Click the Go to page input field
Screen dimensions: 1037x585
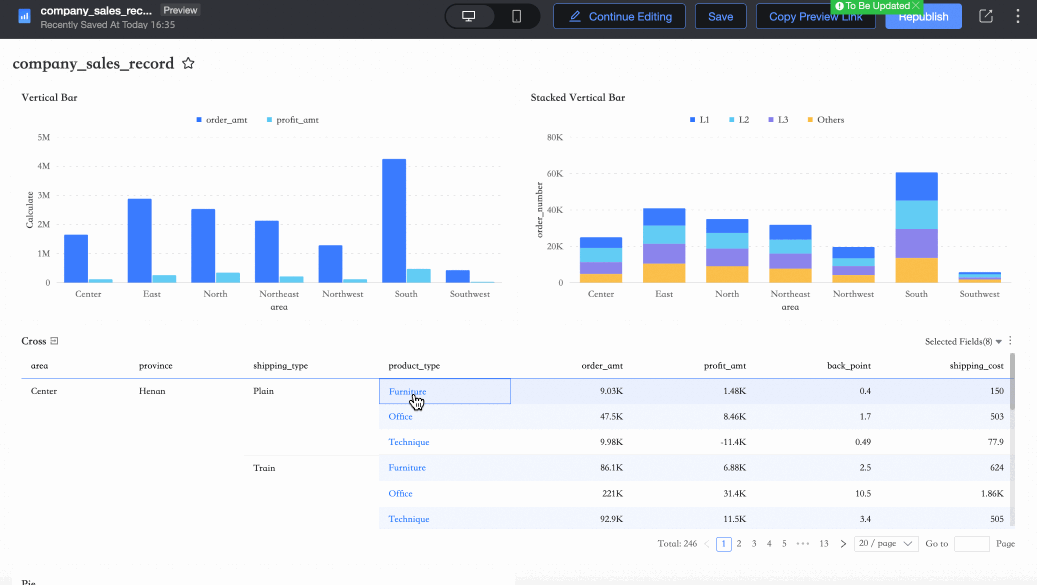971,544
